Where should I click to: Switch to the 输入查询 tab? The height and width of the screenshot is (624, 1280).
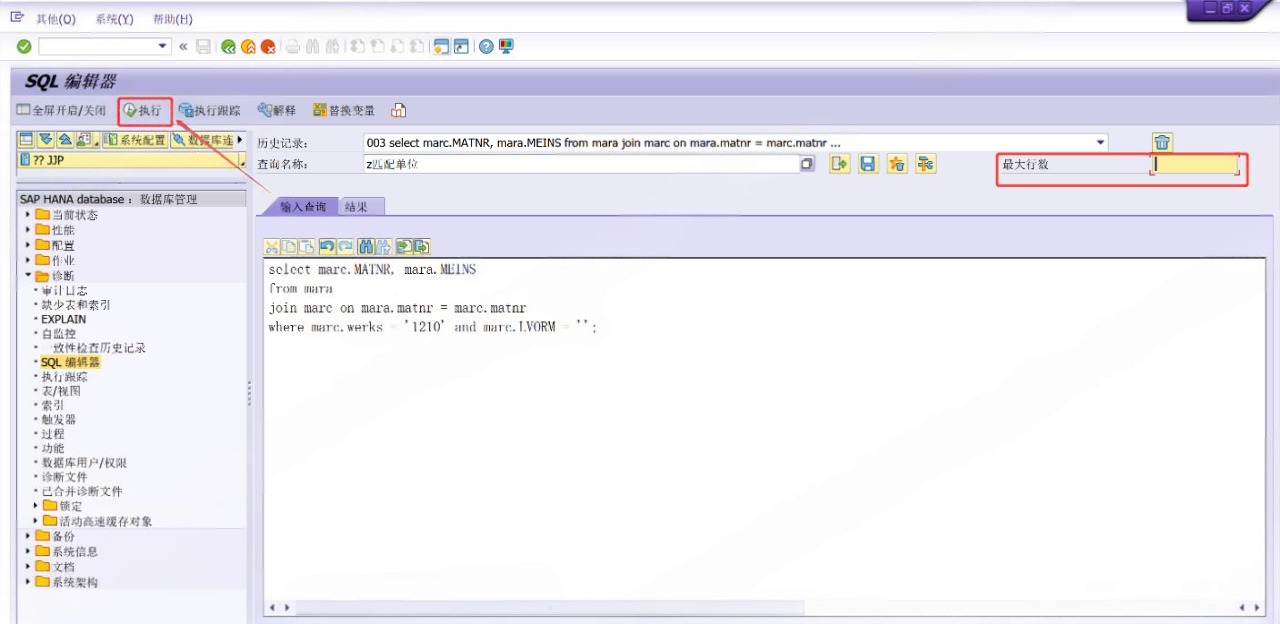302,206
